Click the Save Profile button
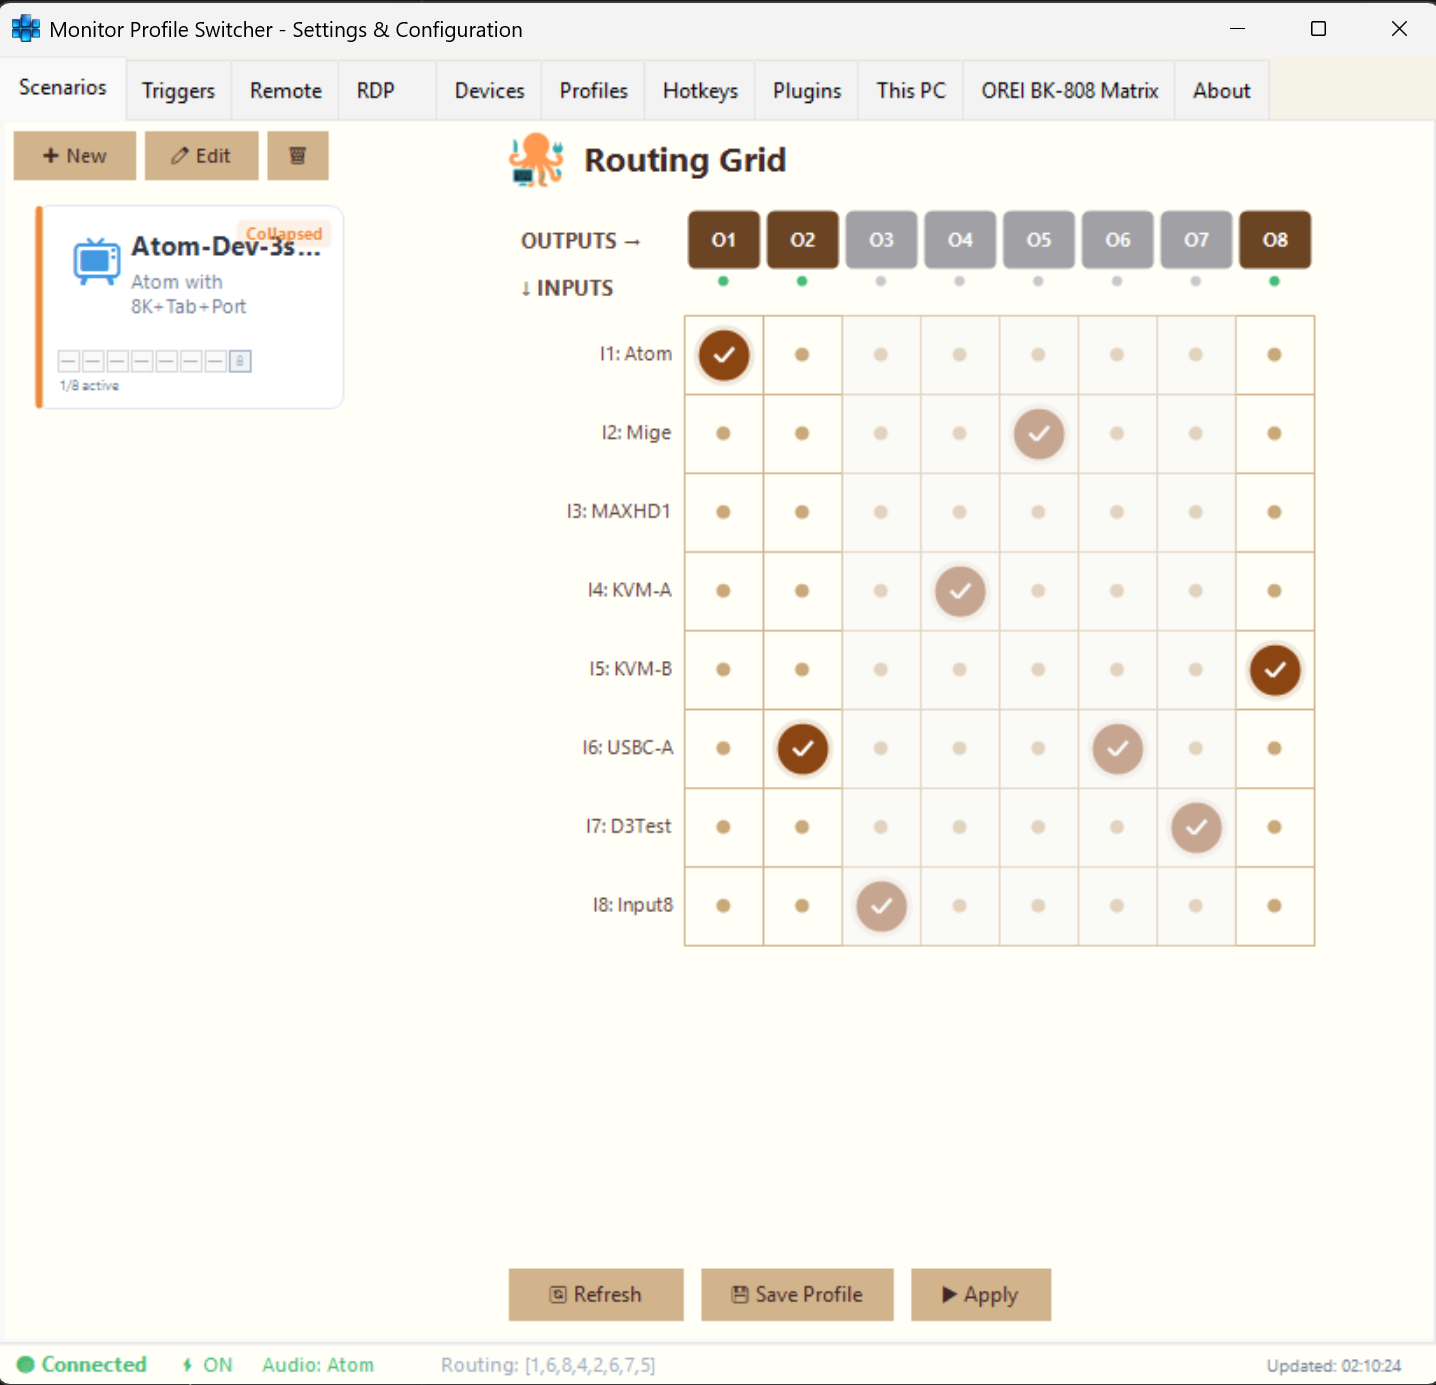This screenshot has height=1385, width=1436. click(x=797, y=1294)
